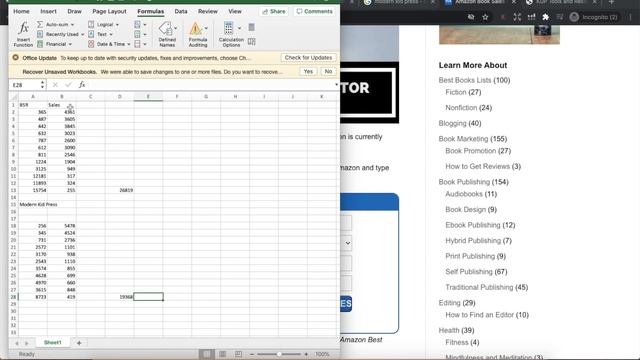The image size is (640, 360).
Task: Open the Comments pane in Excel
Action: tap(314, 11)
